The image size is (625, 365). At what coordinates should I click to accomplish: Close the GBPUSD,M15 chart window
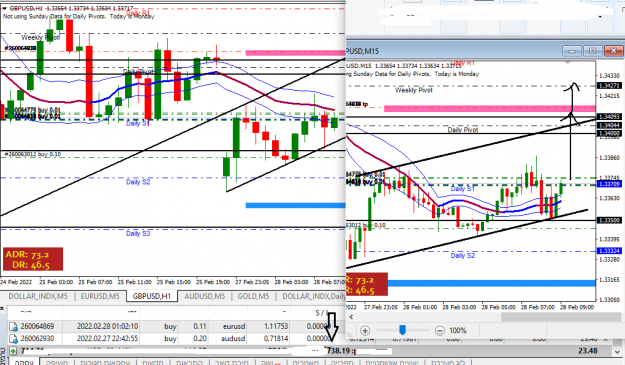pos(613,51)
